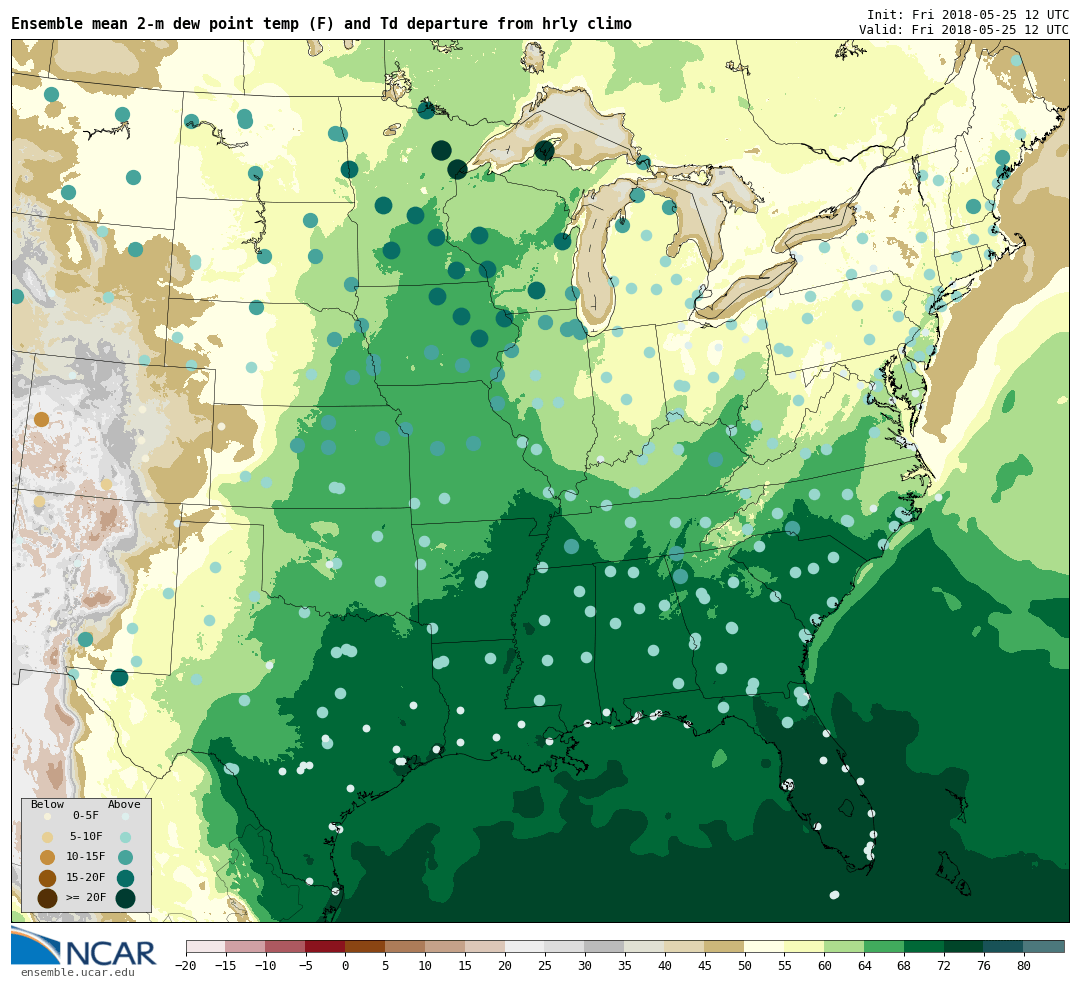This screenshot has height=985, width=1080.
Task: Click the '76' color bar tick label
Action: pyautogui.click(x=984, y=966)
